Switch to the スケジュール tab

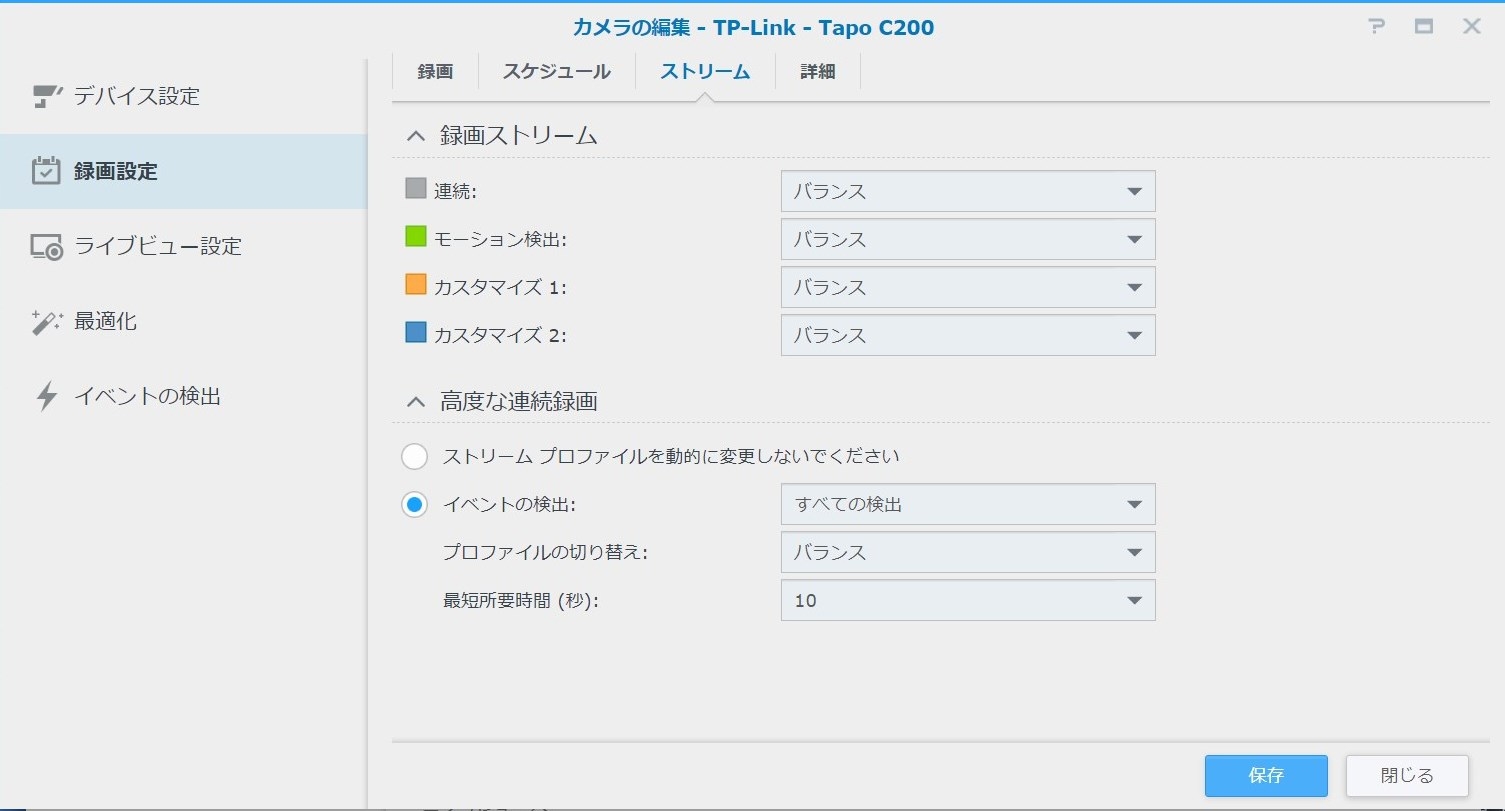(556, 72)
